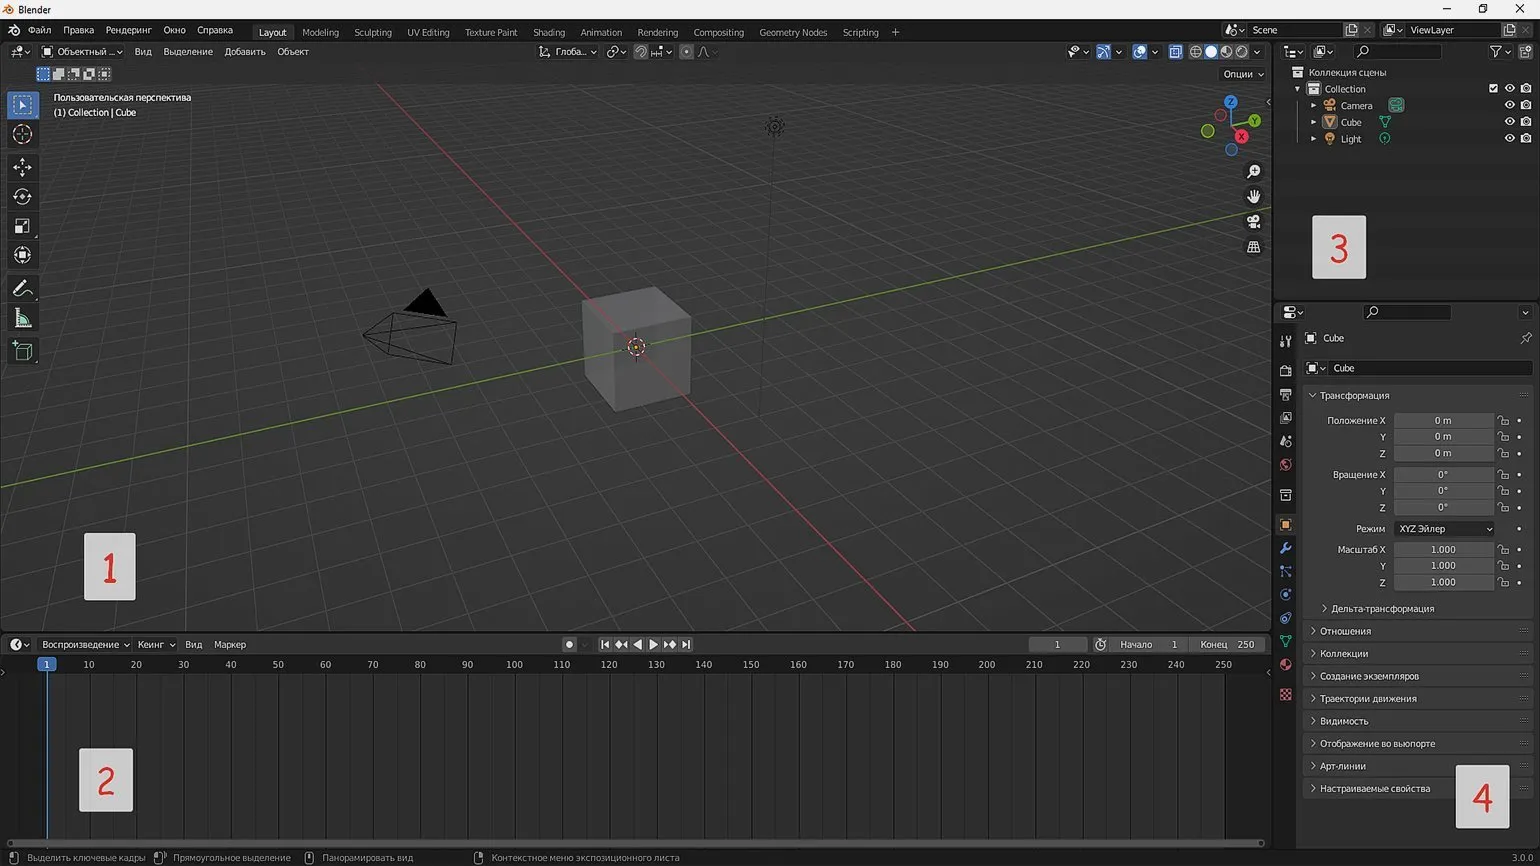1540x866 pixels.
Task: Click the Add Cube tool icon
Action: [x=22, y=351]
